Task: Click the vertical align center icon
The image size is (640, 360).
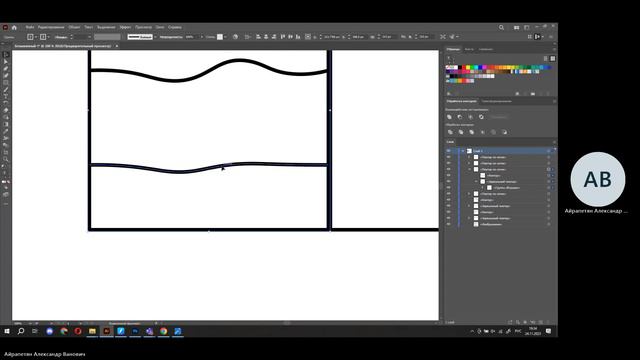Action: pos(290,37)
